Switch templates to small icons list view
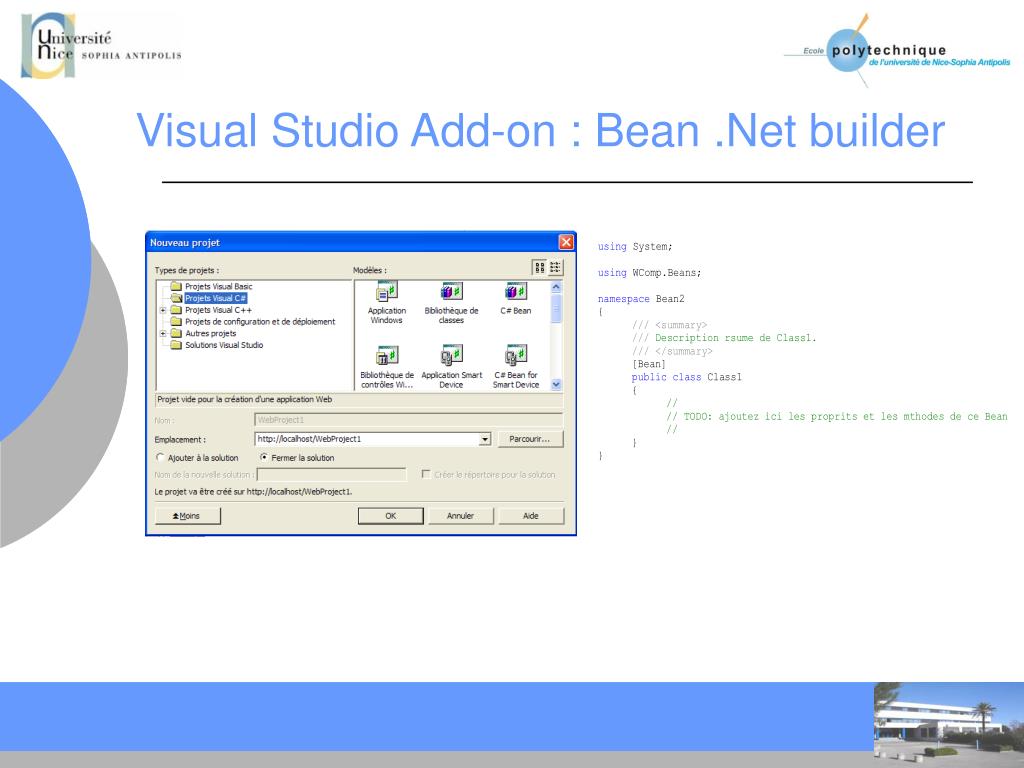 click(x=555, y=267)
